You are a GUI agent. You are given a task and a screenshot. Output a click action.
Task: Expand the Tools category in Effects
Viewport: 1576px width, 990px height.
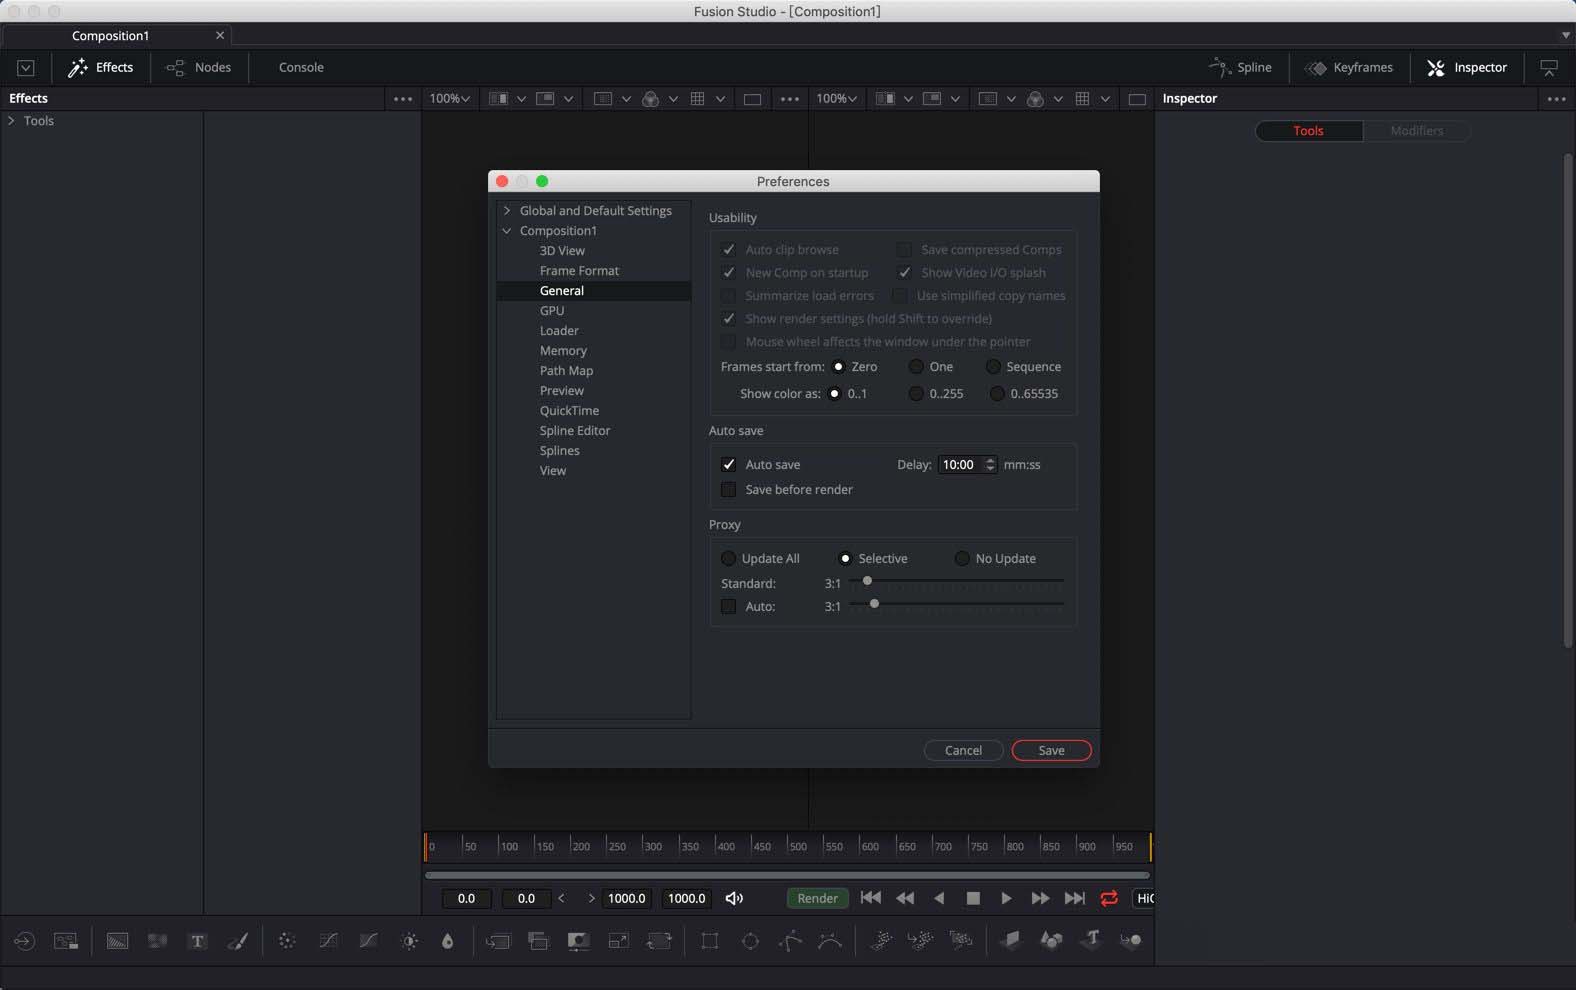(11, 121)
